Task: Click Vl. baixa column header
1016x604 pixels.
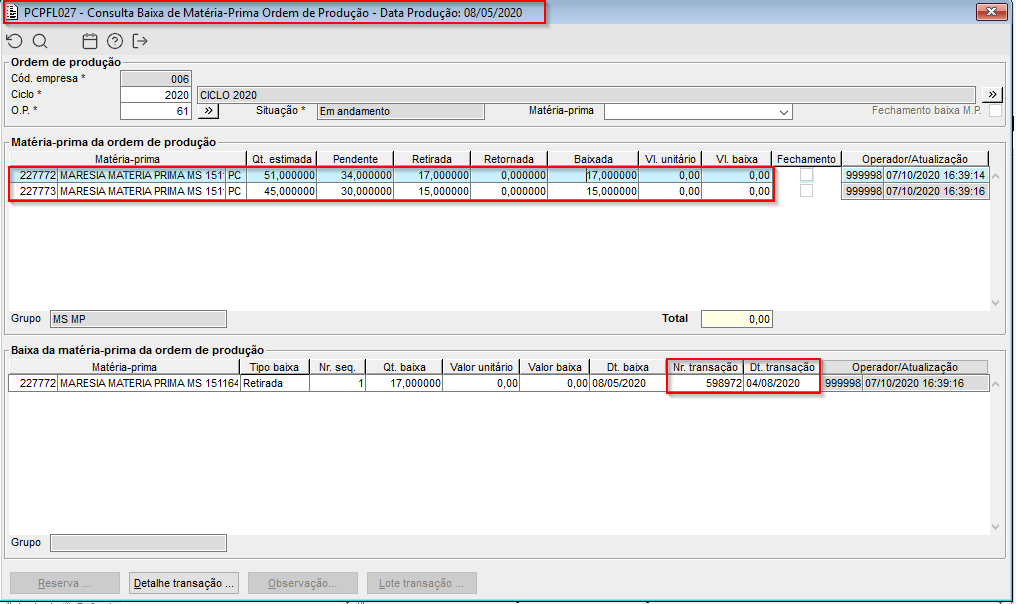Action: coord(737,159)
